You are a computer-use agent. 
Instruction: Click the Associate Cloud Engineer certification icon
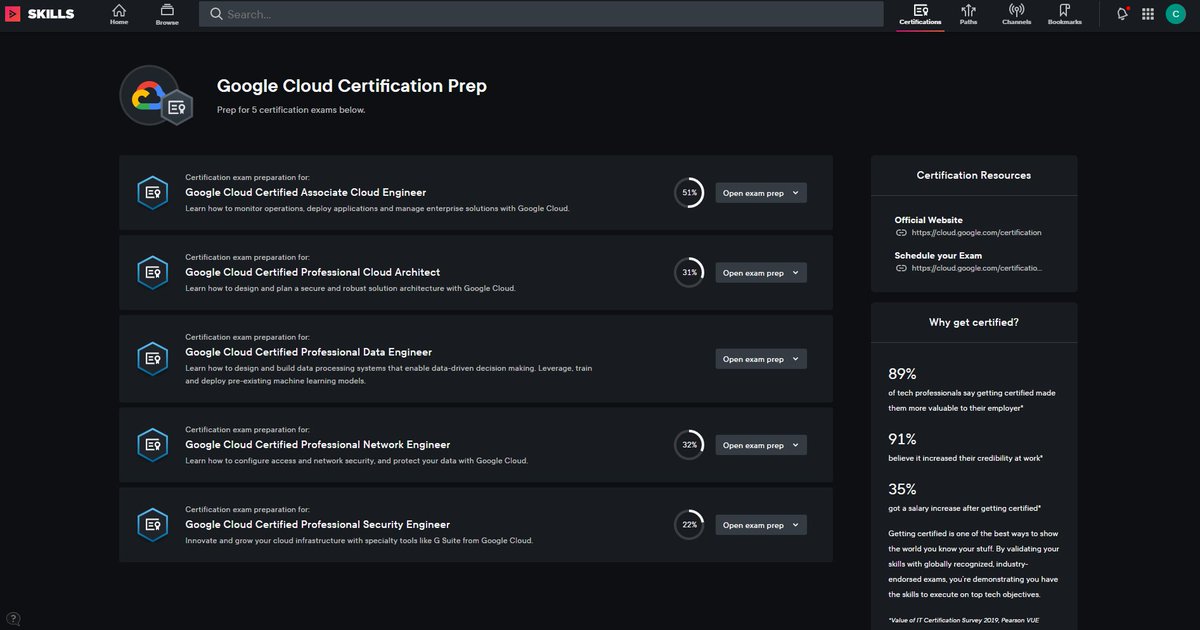click(152, 193)
